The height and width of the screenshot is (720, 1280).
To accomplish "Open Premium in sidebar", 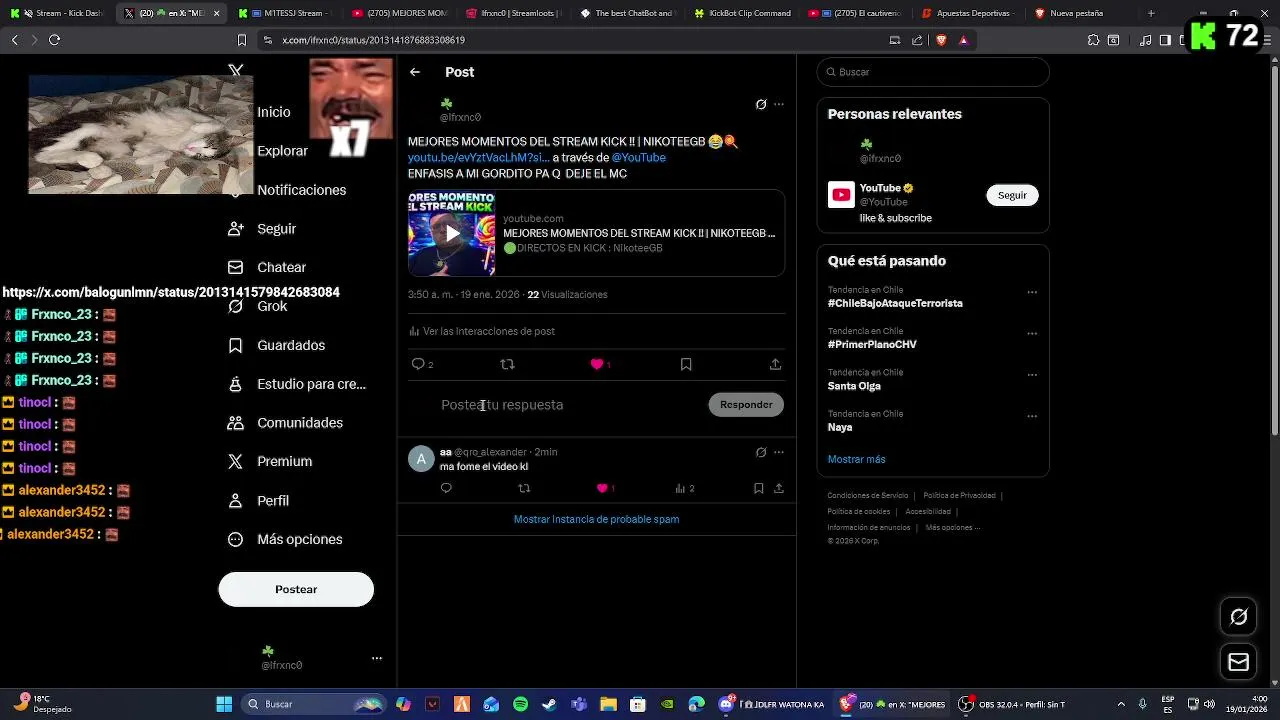I will tap(284, 461).
